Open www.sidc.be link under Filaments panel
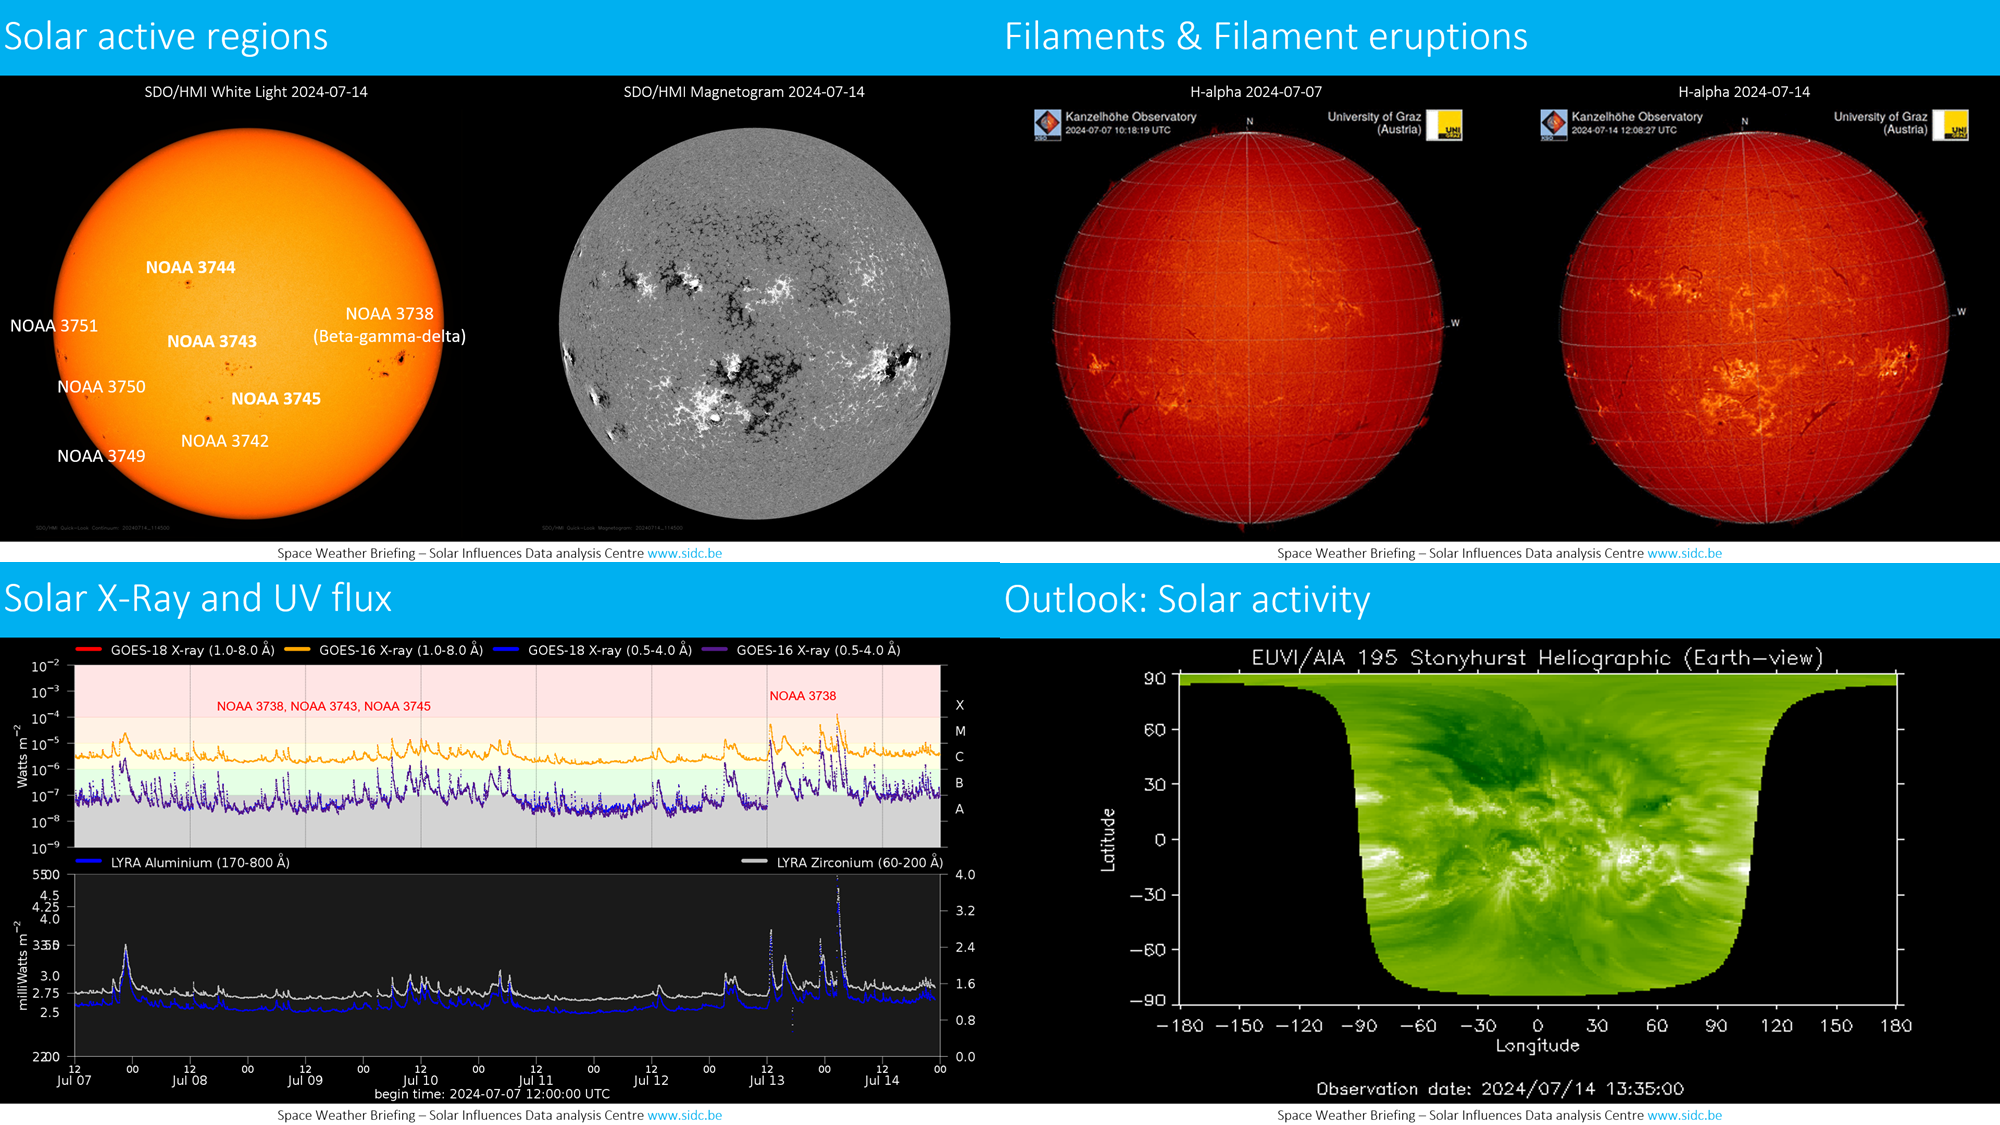Screen dimensions: 2000x1125 [1684, 553]
